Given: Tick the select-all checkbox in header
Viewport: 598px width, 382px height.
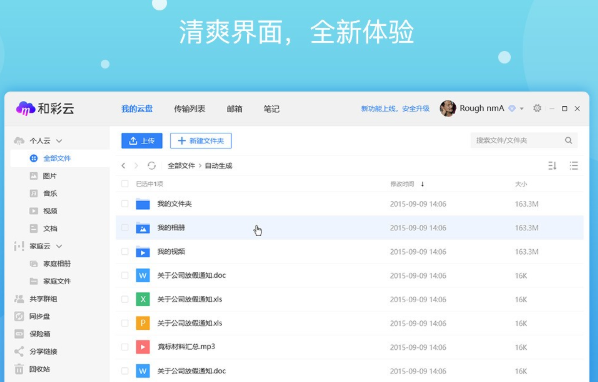Looking at the screenshot, I should tap(125, 184).
